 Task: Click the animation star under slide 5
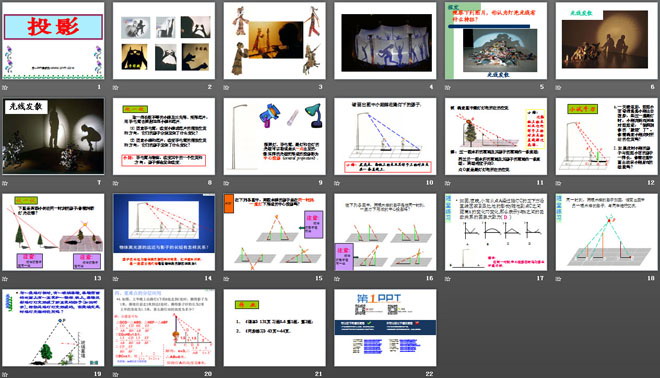448,87
